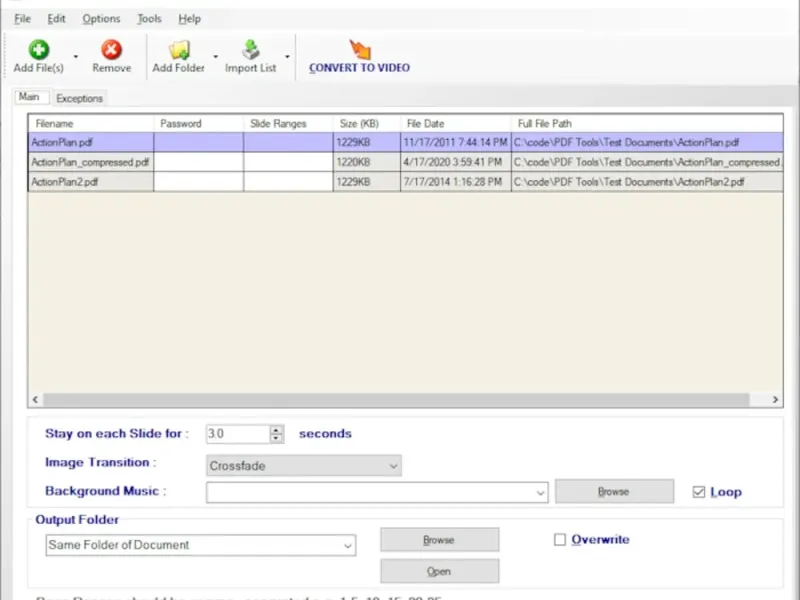Image resolution: width=800 pixels, height=600 pixels.
Task: Expand the Output Folder dropdown
Action: [348, 546]
